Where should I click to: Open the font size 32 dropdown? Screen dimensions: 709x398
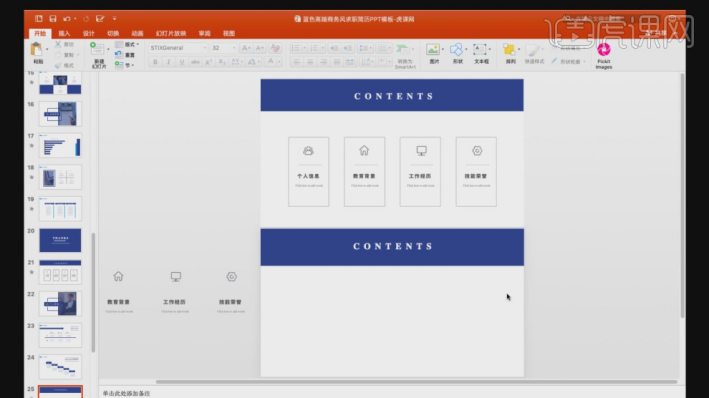coord(223,47)
